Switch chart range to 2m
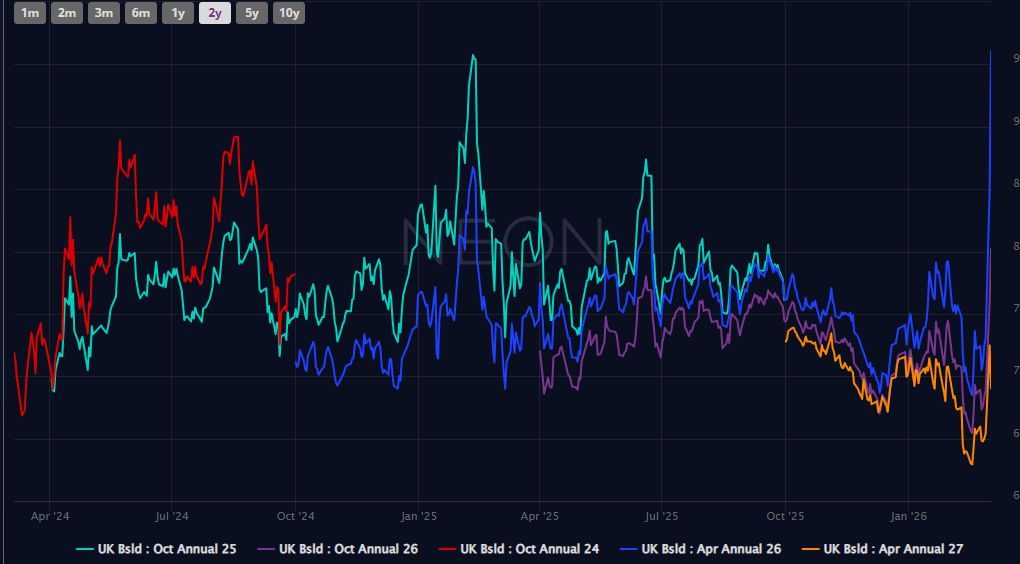This screenshot has height=564, width=1020. coord(67,13)
